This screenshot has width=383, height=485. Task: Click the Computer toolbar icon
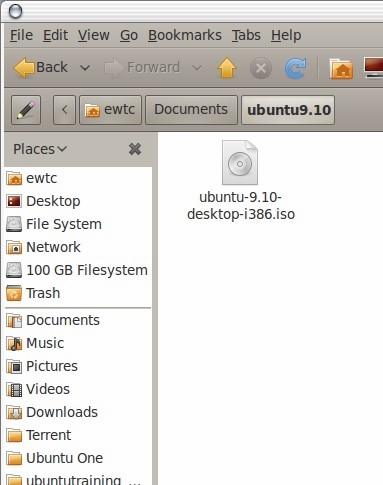coord(374,68)
